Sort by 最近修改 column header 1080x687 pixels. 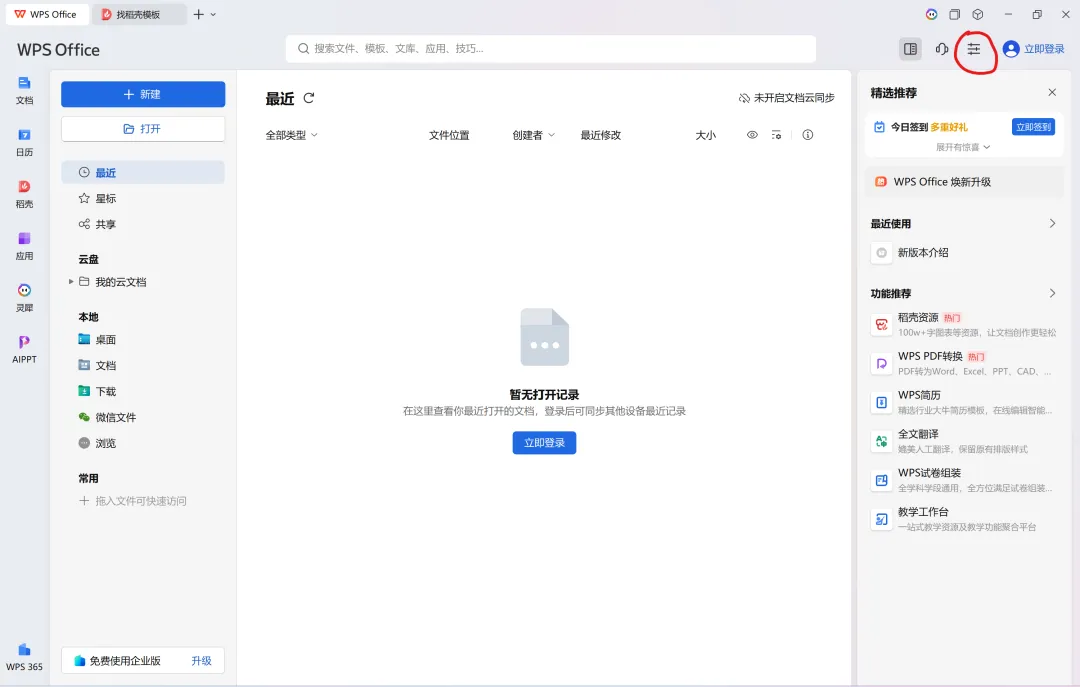coord(601,135)
